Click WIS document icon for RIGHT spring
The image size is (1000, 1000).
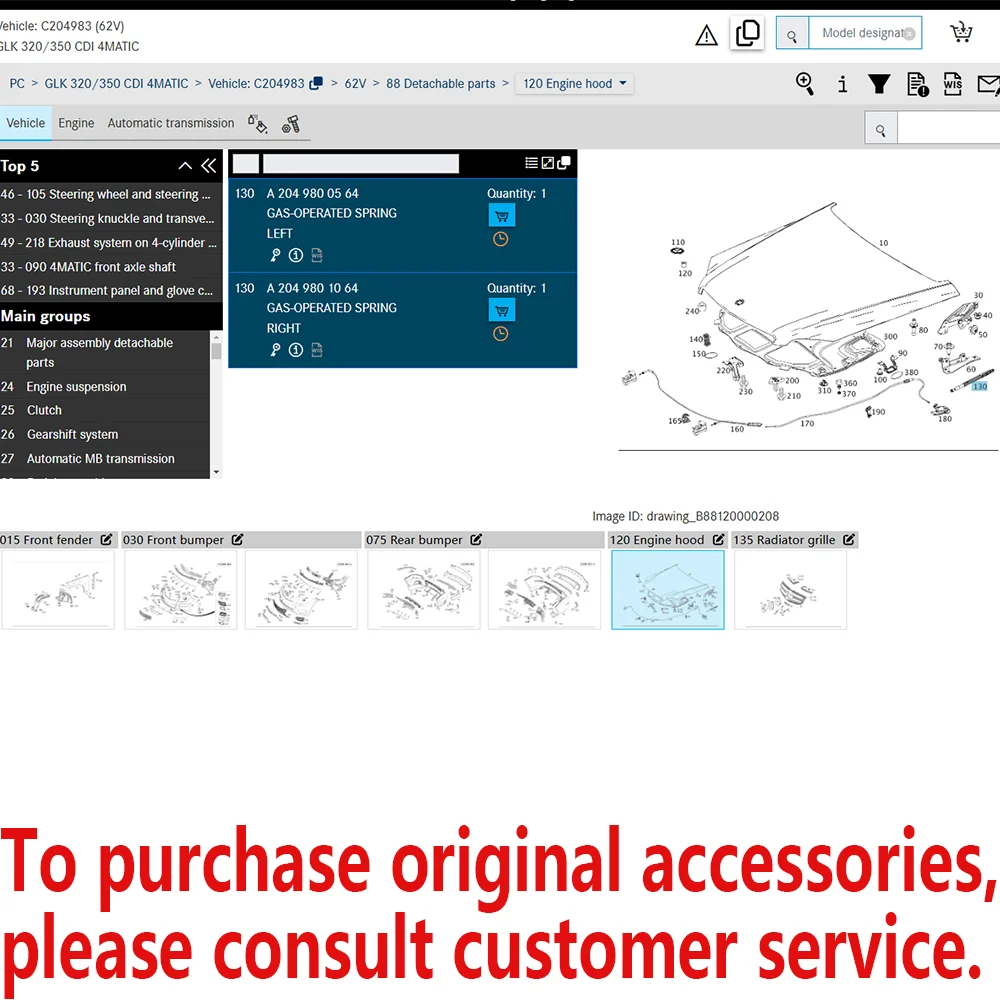[x=317, y=349]
